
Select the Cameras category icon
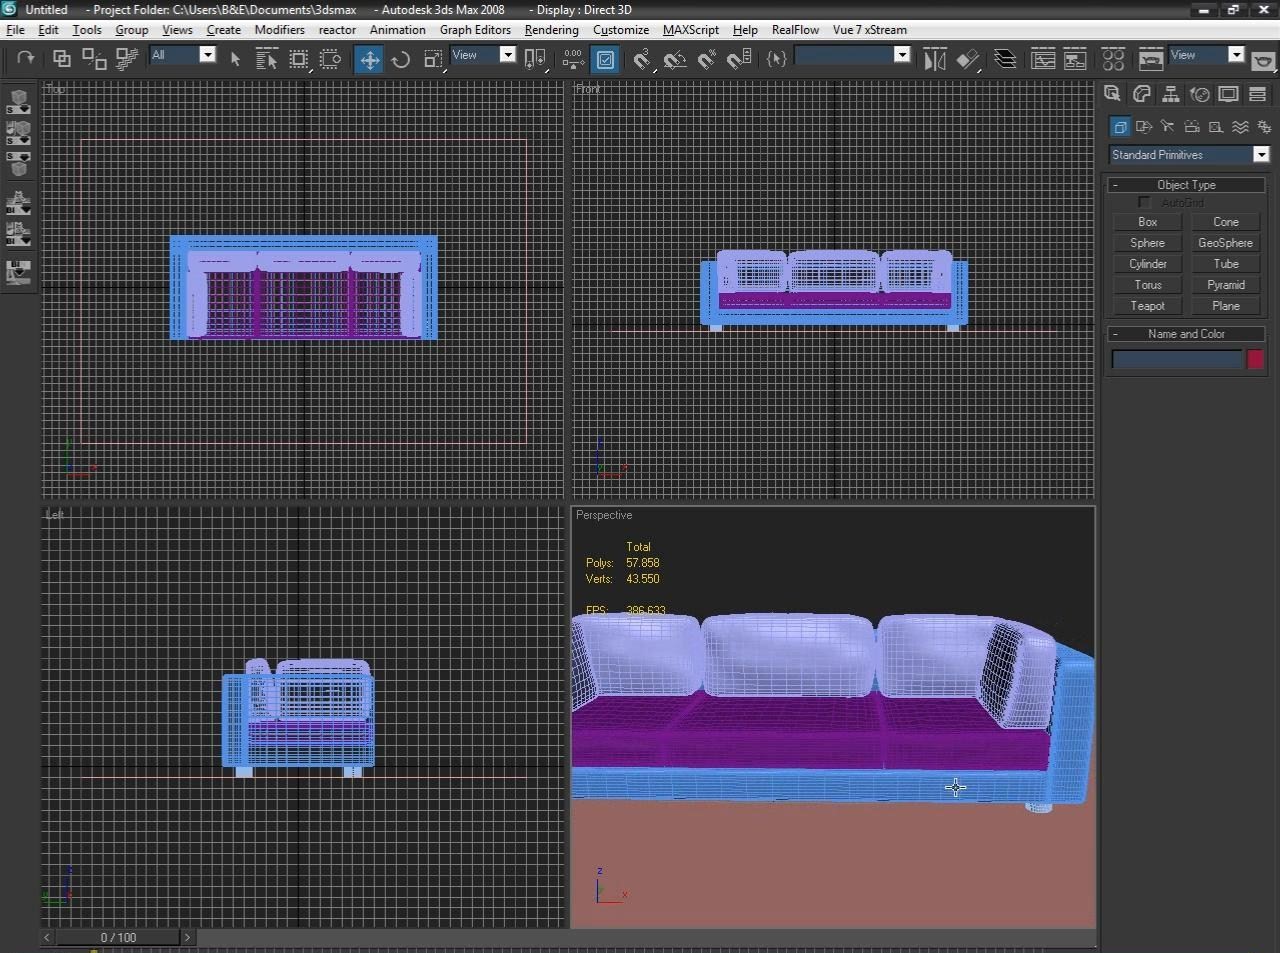1191,127
